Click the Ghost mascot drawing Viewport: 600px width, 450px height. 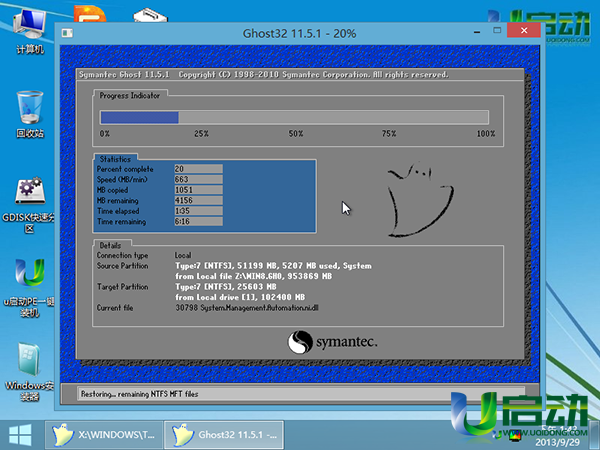coord(420,199)
